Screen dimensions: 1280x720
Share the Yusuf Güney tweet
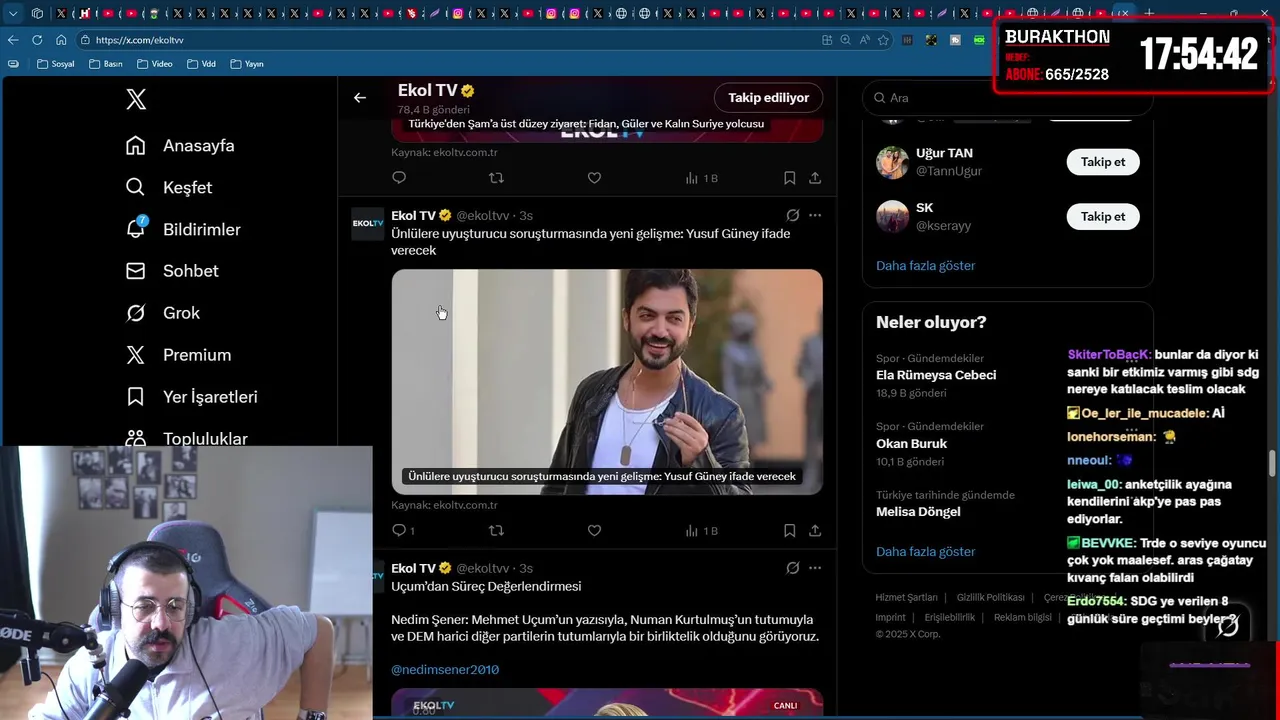tap(815, 530)
